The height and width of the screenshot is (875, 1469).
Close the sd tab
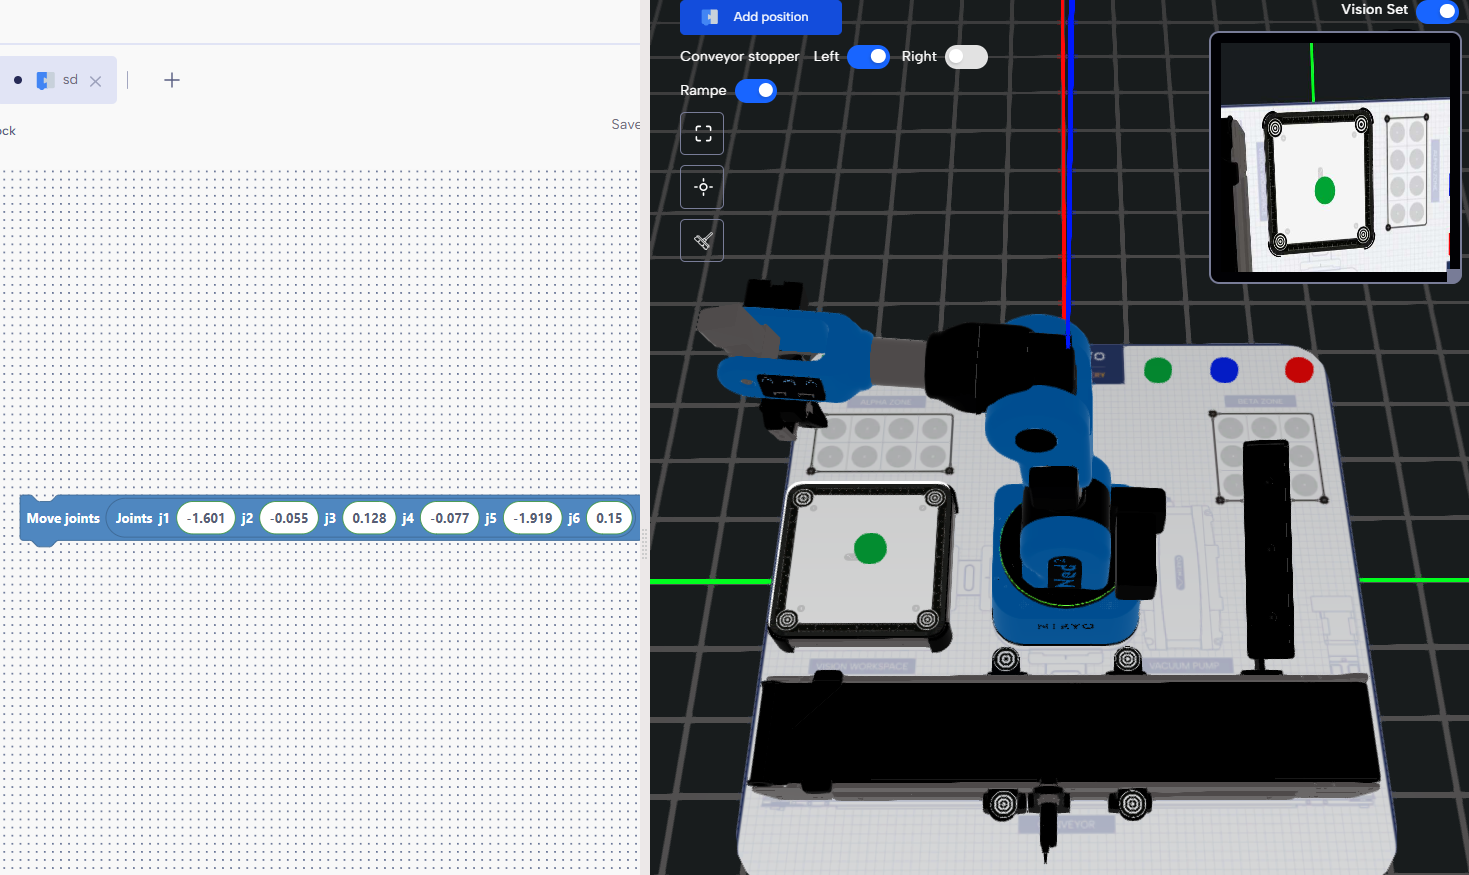coord(96,81)
